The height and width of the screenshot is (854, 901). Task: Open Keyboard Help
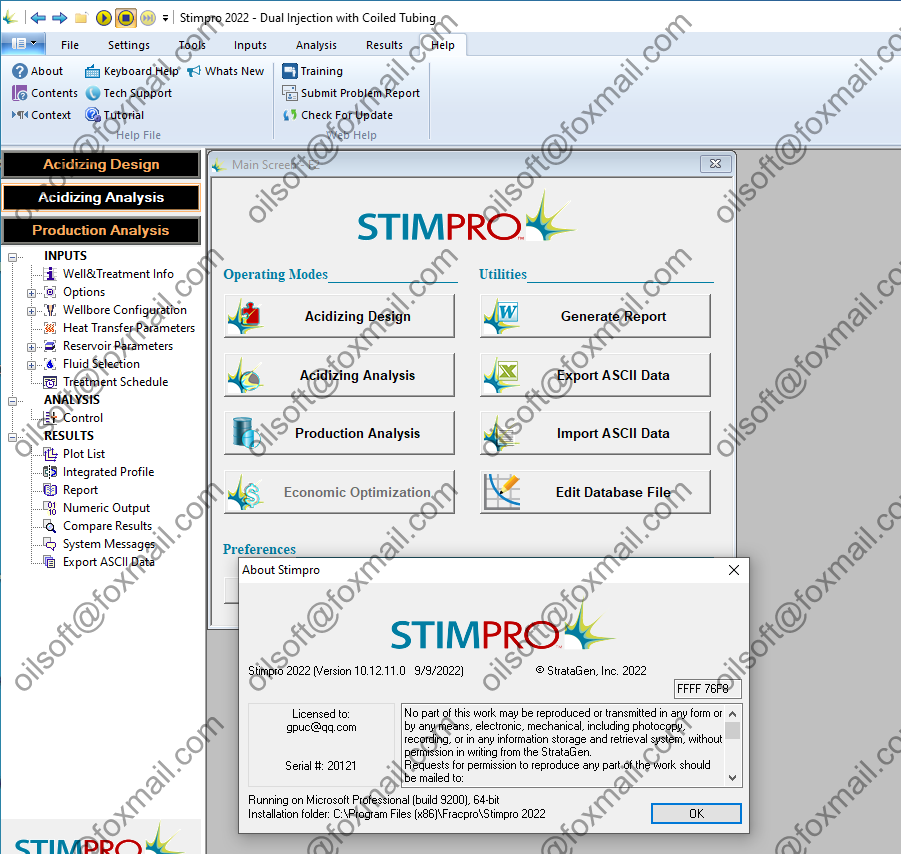click(132, 71)
